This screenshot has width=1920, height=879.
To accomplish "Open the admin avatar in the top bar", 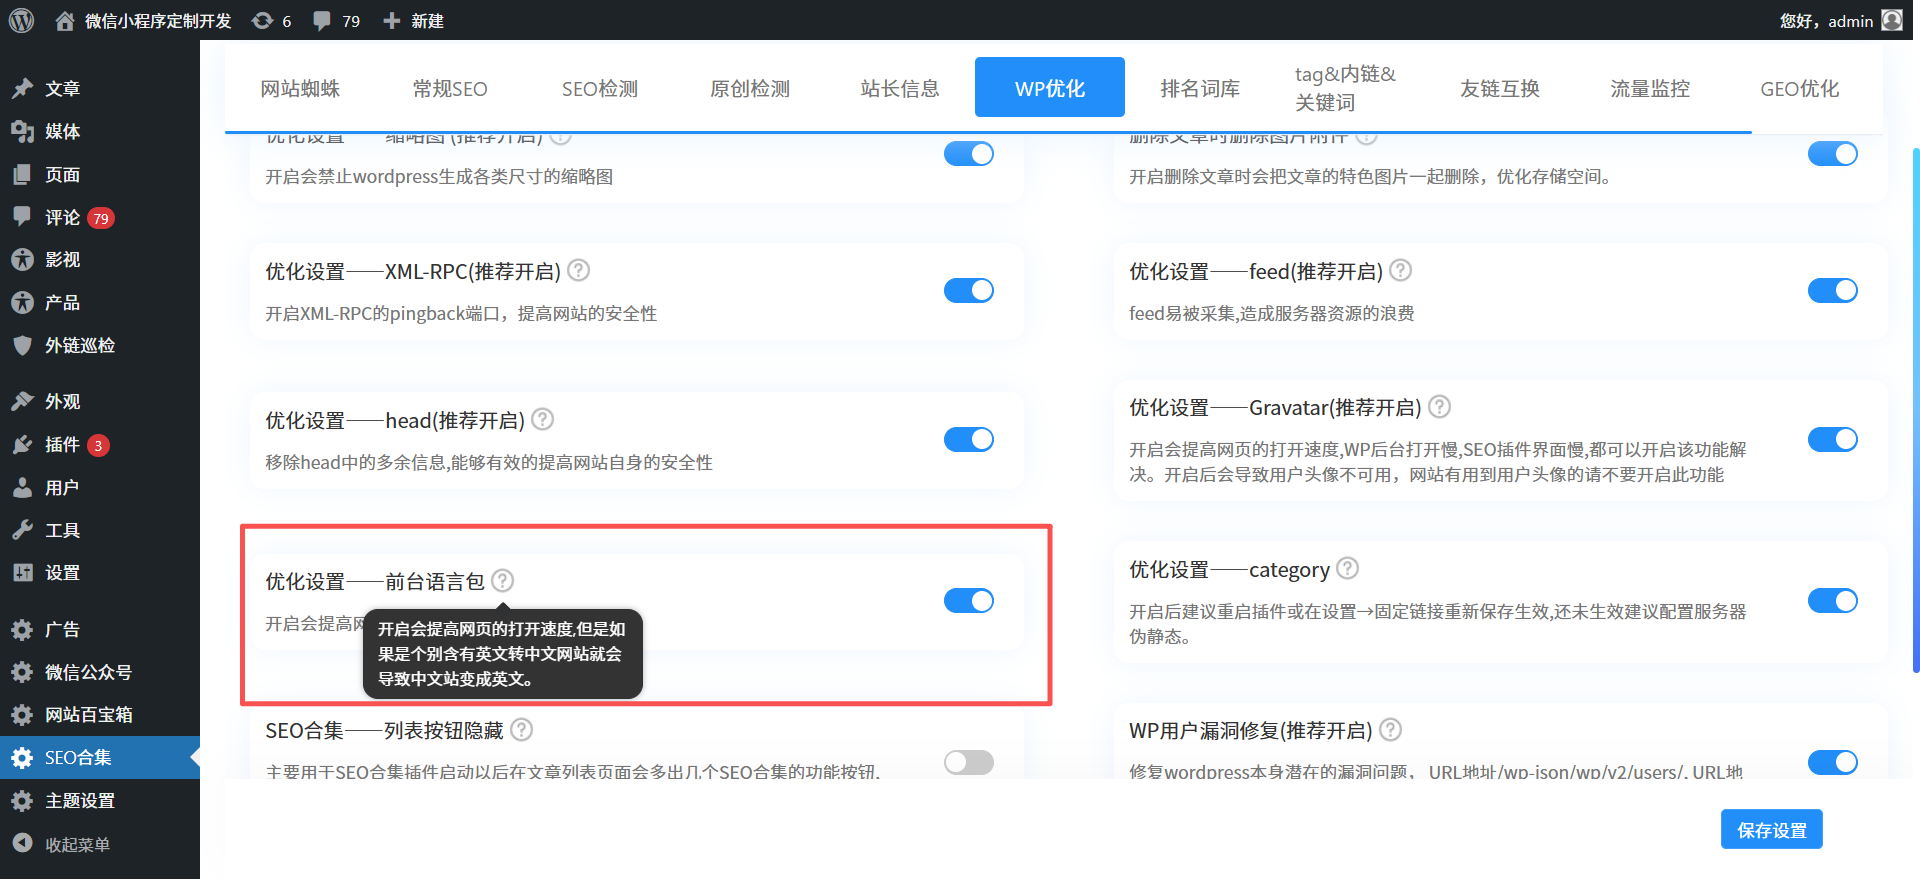I will [x=1892, y=20].
